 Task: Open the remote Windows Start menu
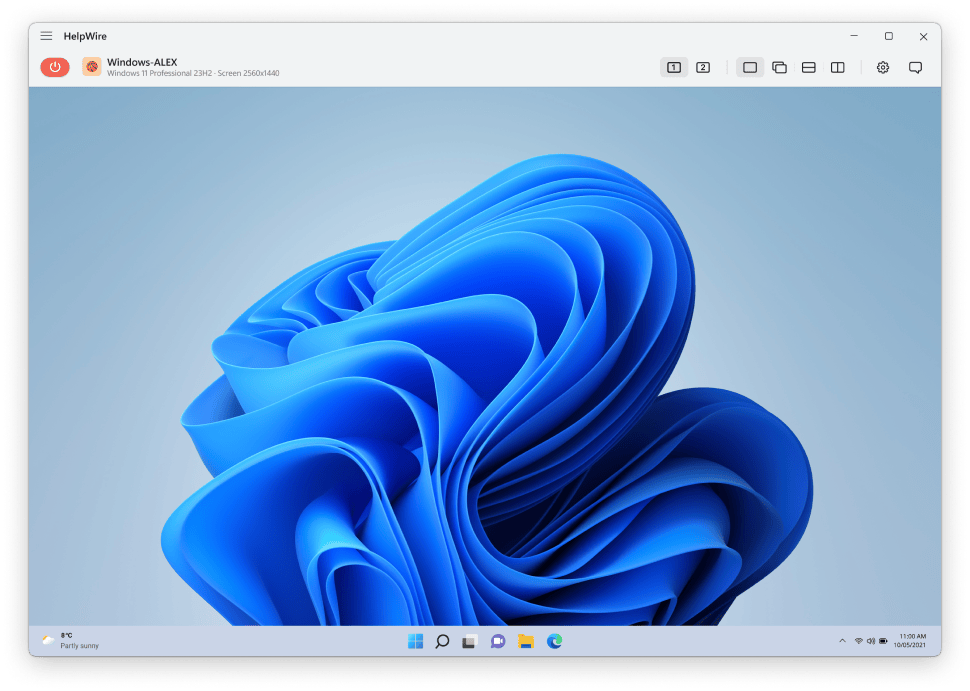[x=415, y=642]
